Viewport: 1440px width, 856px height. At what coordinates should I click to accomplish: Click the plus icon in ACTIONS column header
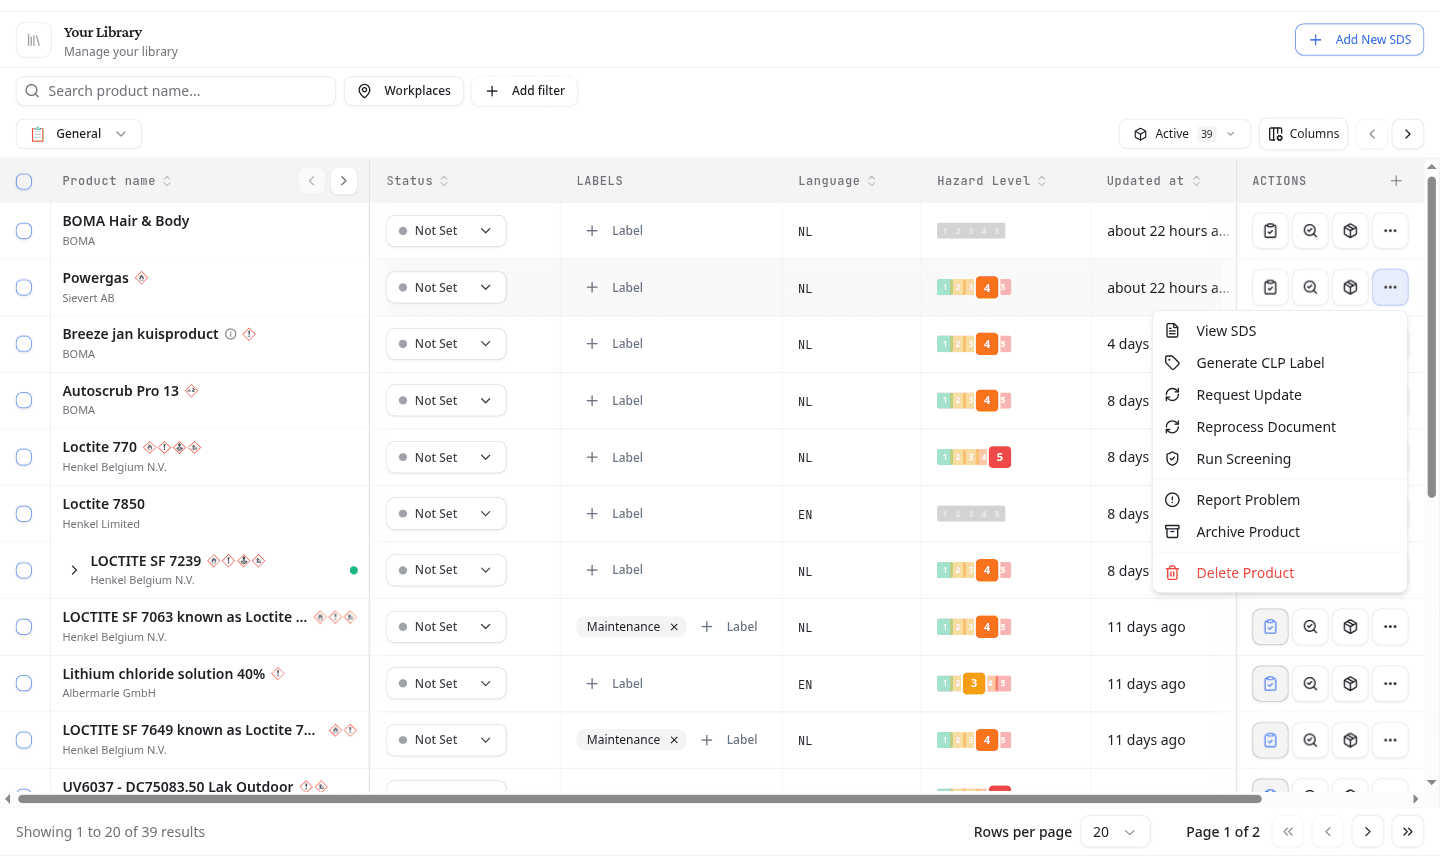click(1396, 181)
